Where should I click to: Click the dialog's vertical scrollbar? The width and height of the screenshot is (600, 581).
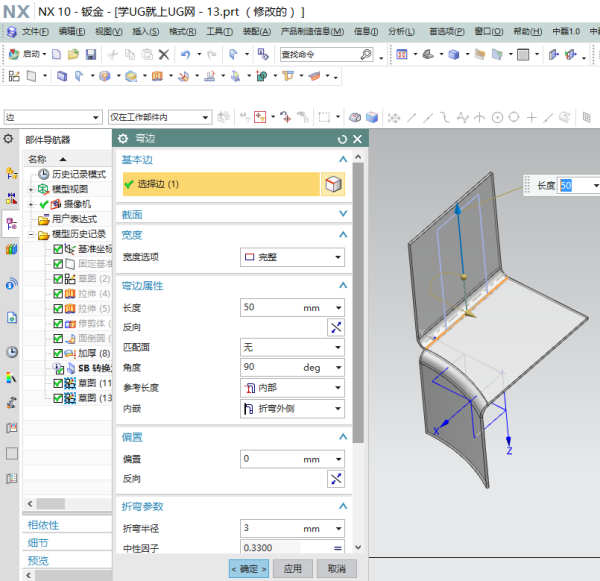point(357,300)
